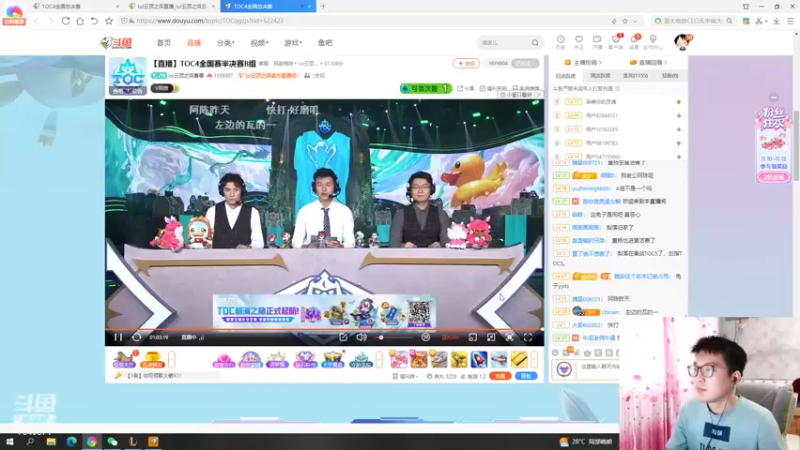Click the share link under stream title
This screenshot has width=800, height=450.
coord(465,88)
